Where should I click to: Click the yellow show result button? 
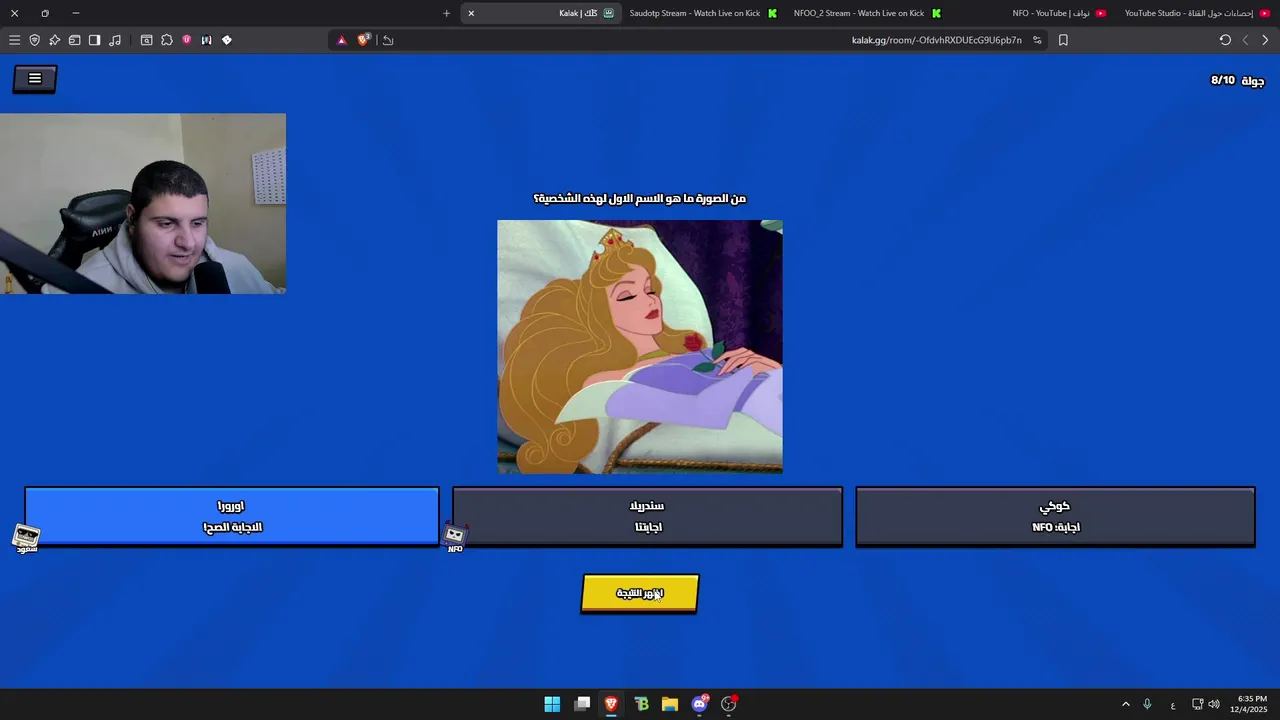click(640, 593)
